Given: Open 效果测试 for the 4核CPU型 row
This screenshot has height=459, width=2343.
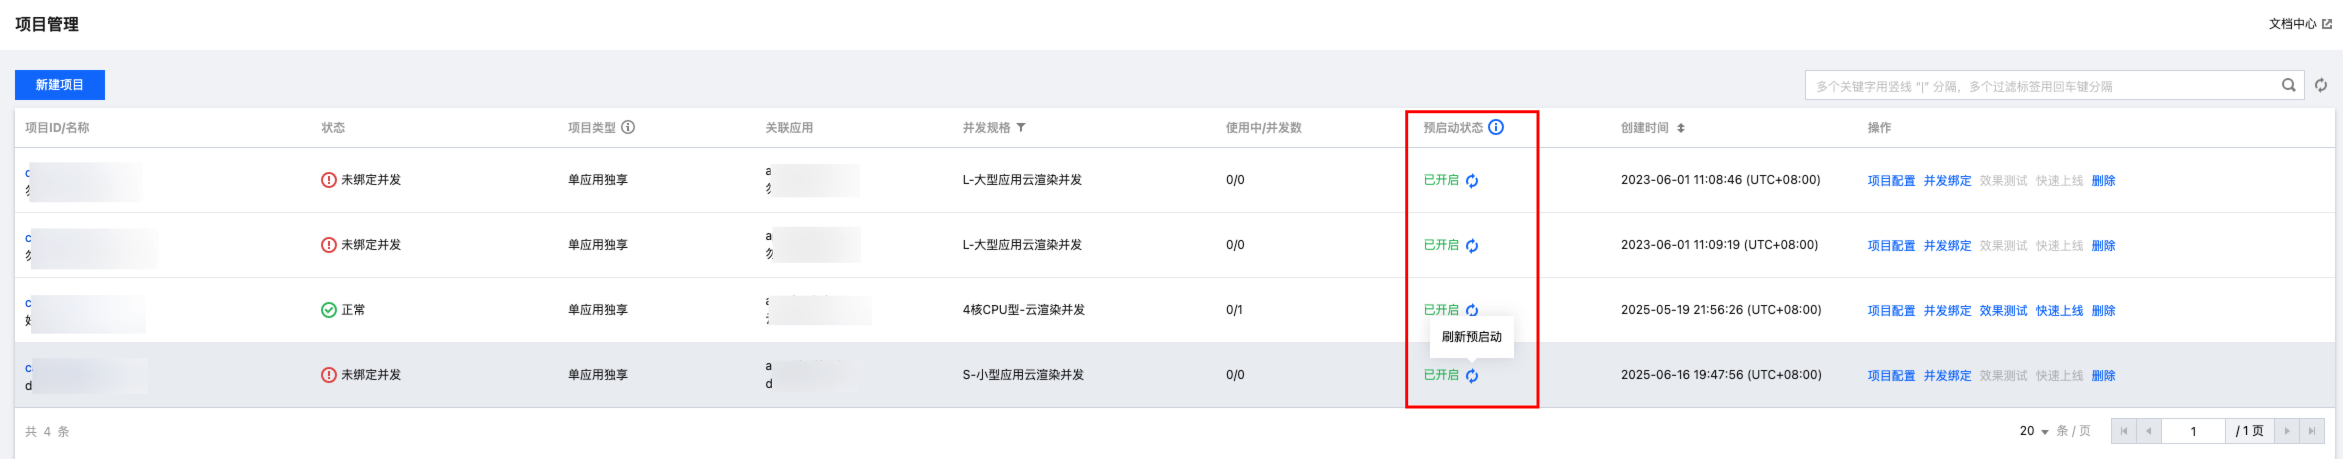Looking at the screenshot, I should 2003,311.
